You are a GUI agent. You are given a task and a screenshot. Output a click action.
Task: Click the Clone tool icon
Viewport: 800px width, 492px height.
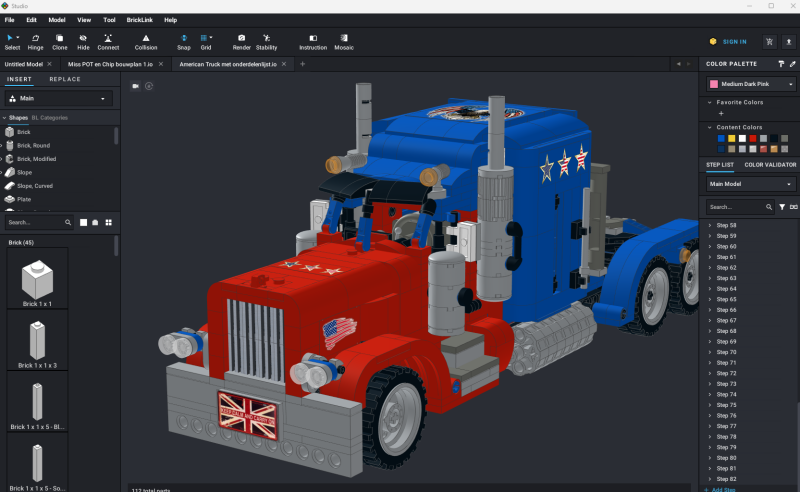[60, 41]
